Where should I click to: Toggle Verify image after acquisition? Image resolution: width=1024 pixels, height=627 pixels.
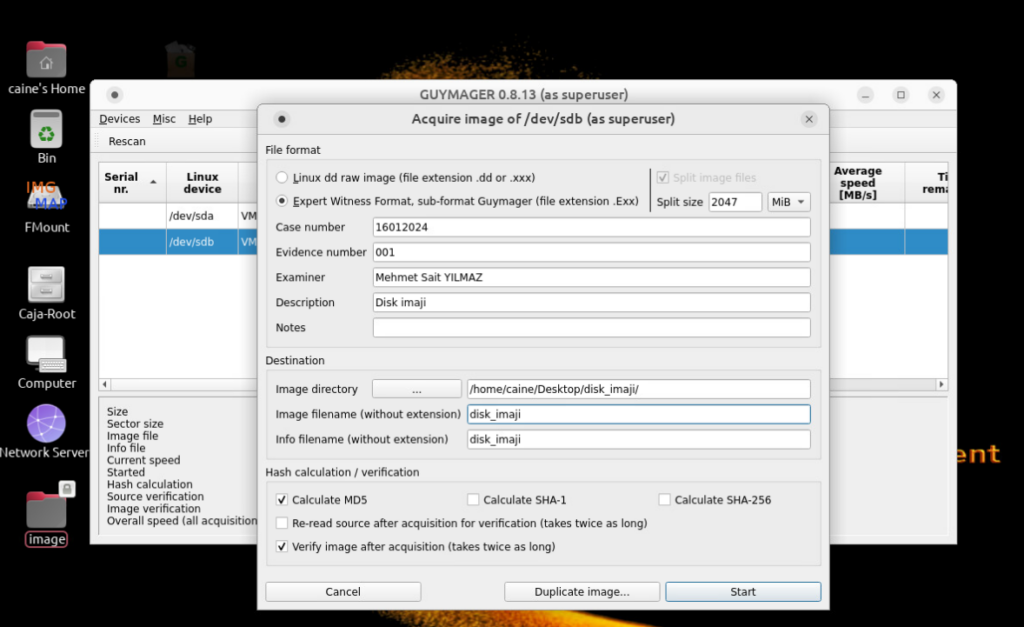(281, 547)
